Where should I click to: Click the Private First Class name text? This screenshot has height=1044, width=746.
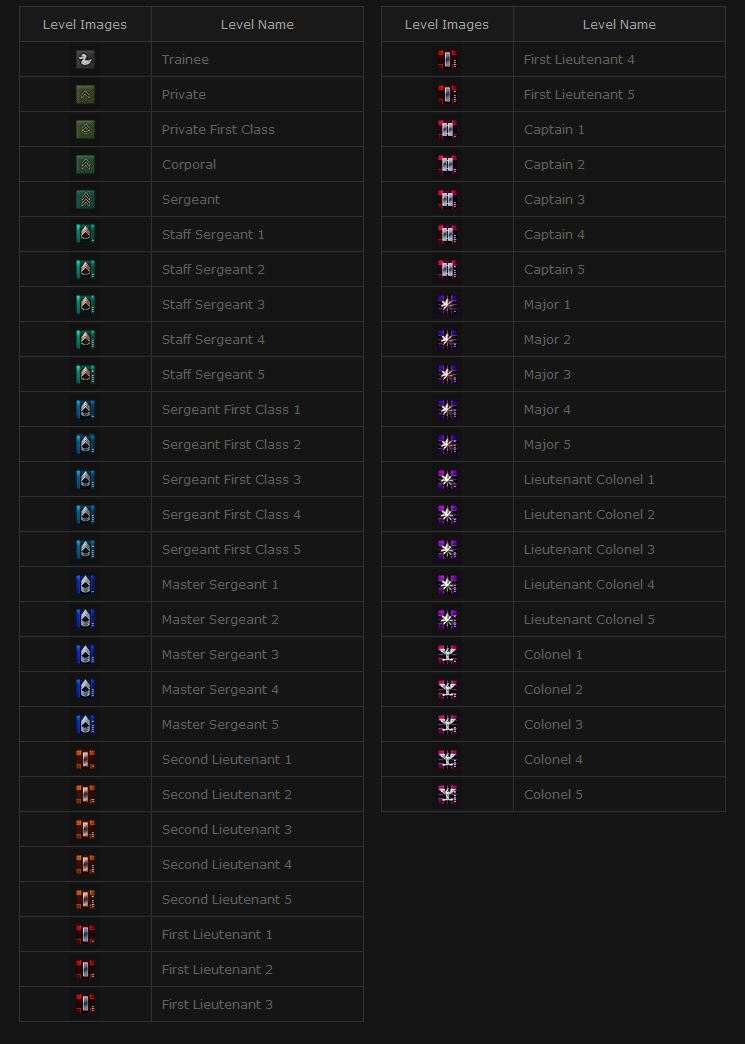point(218,130)
